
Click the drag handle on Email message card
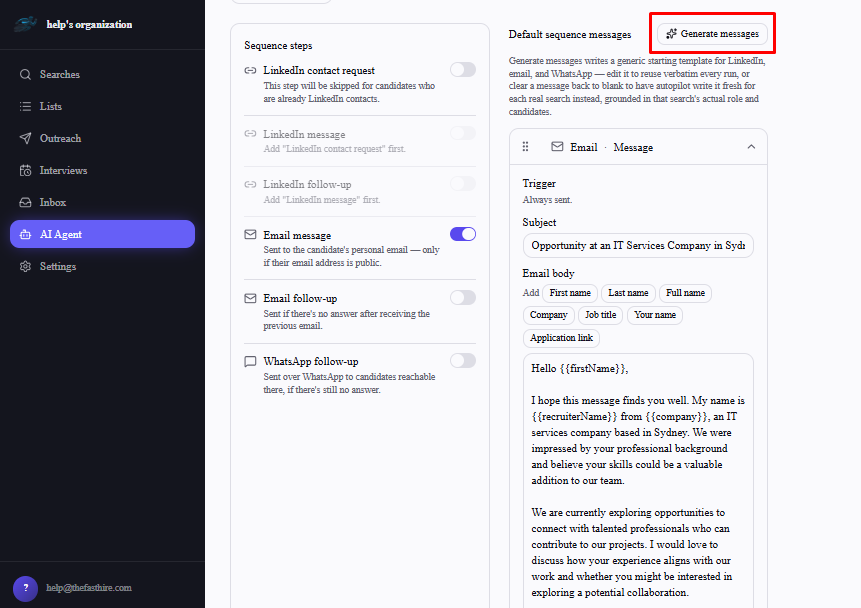pyautogui.click(x=525, y=147)
